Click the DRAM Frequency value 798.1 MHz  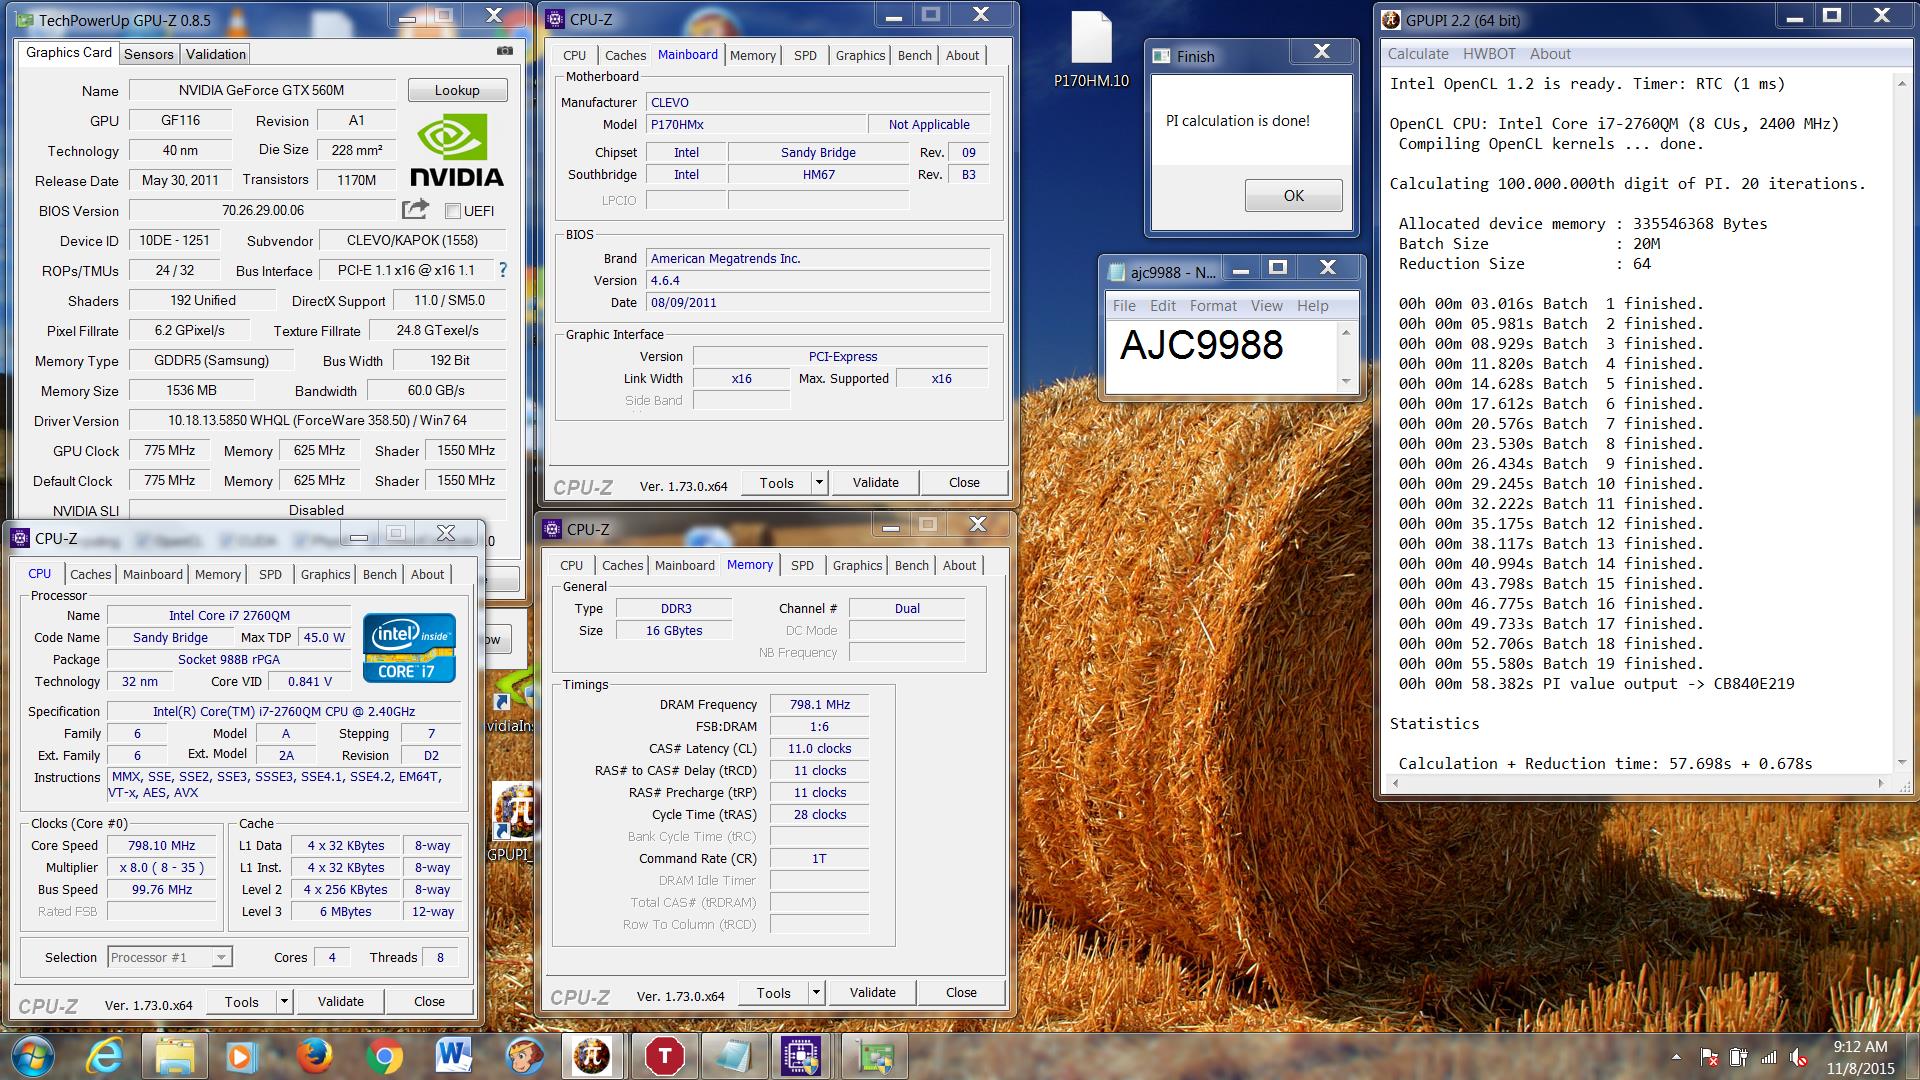point(819,704)
